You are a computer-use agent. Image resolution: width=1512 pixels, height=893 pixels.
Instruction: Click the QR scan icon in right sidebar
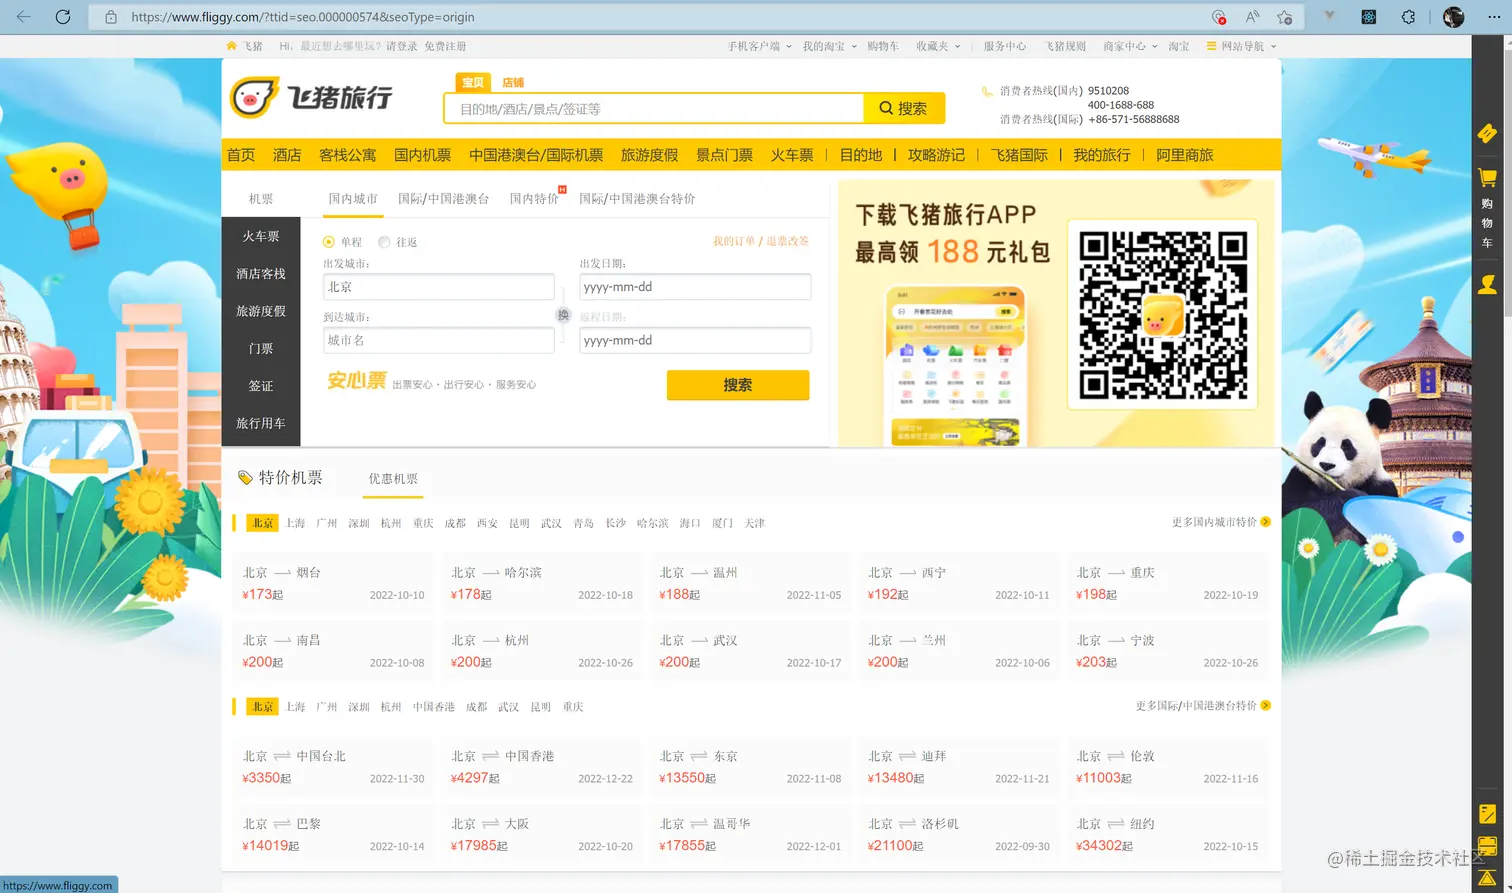pyautogui.click(x=1487, y=846)
